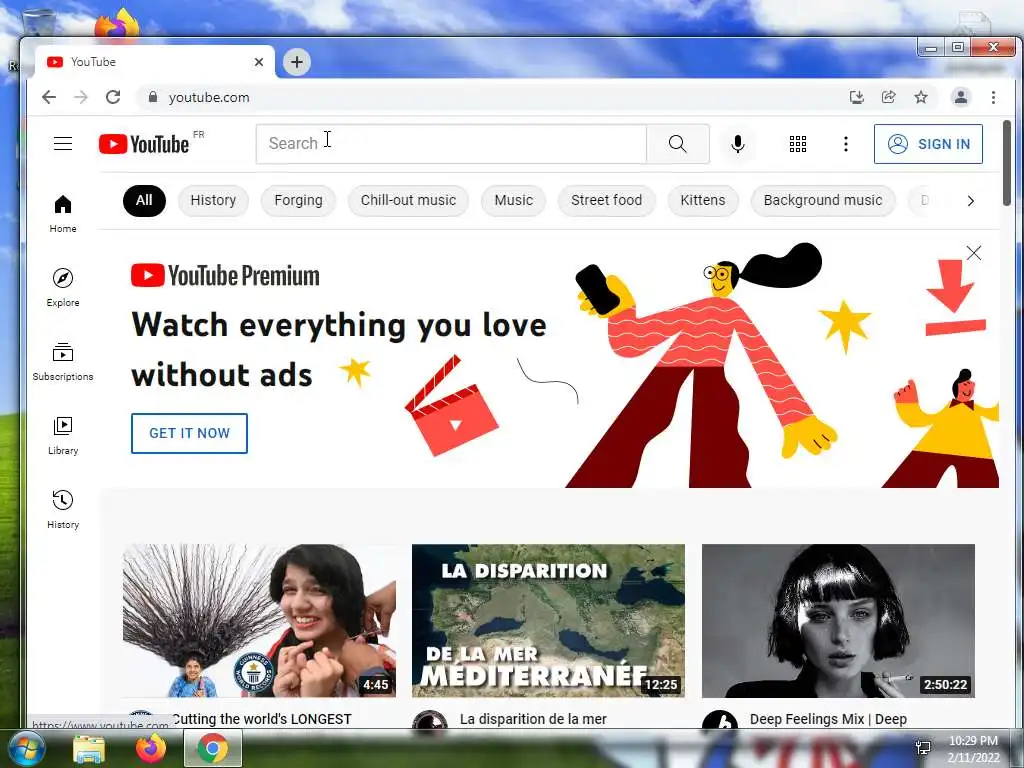
Task: Open the Chrome profile avatar
Action: click(x=961, y=97)
